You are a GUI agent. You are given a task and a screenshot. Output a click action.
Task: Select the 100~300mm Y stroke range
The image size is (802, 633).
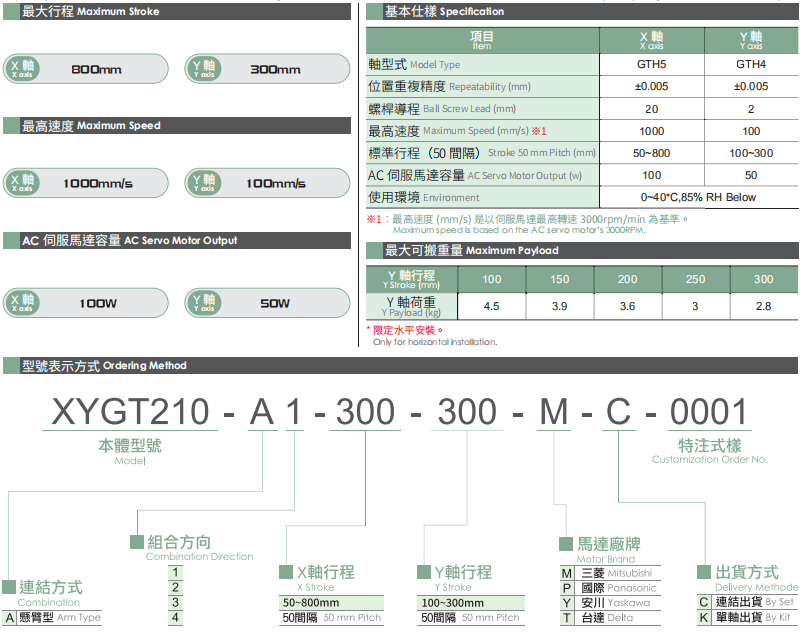[471, 602]
